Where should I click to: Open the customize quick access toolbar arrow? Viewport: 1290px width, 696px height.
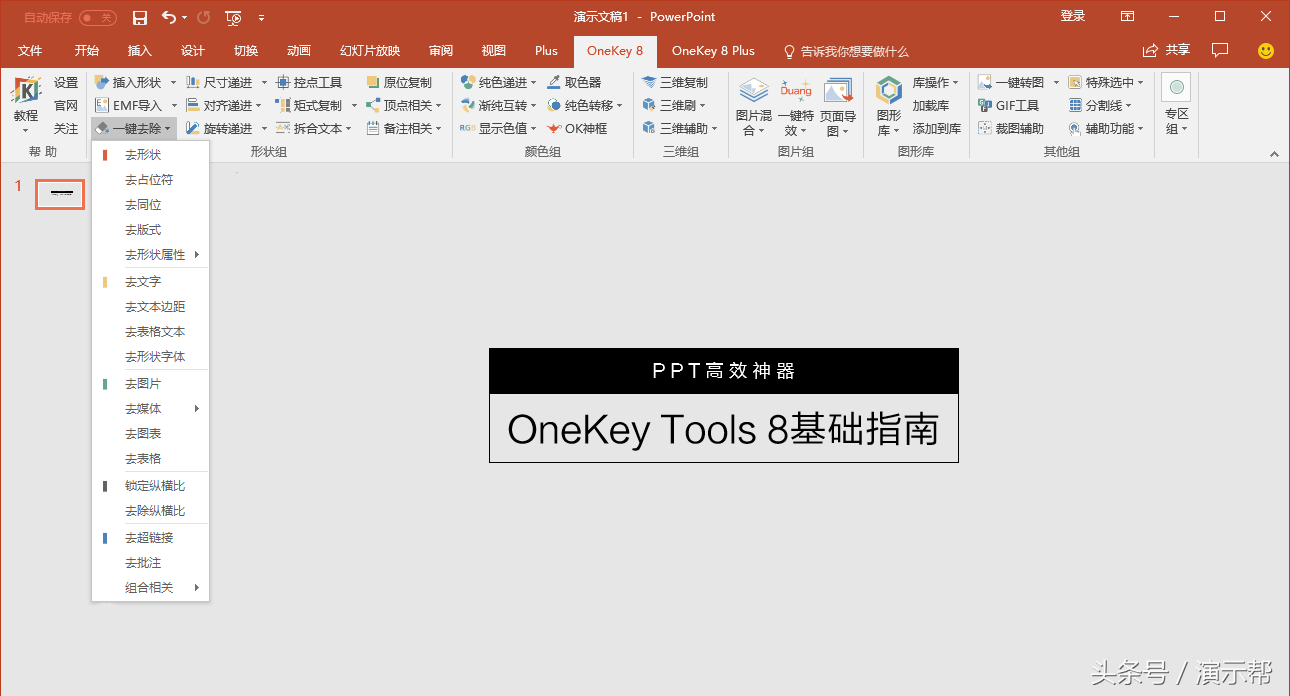[x=261, y=18]
